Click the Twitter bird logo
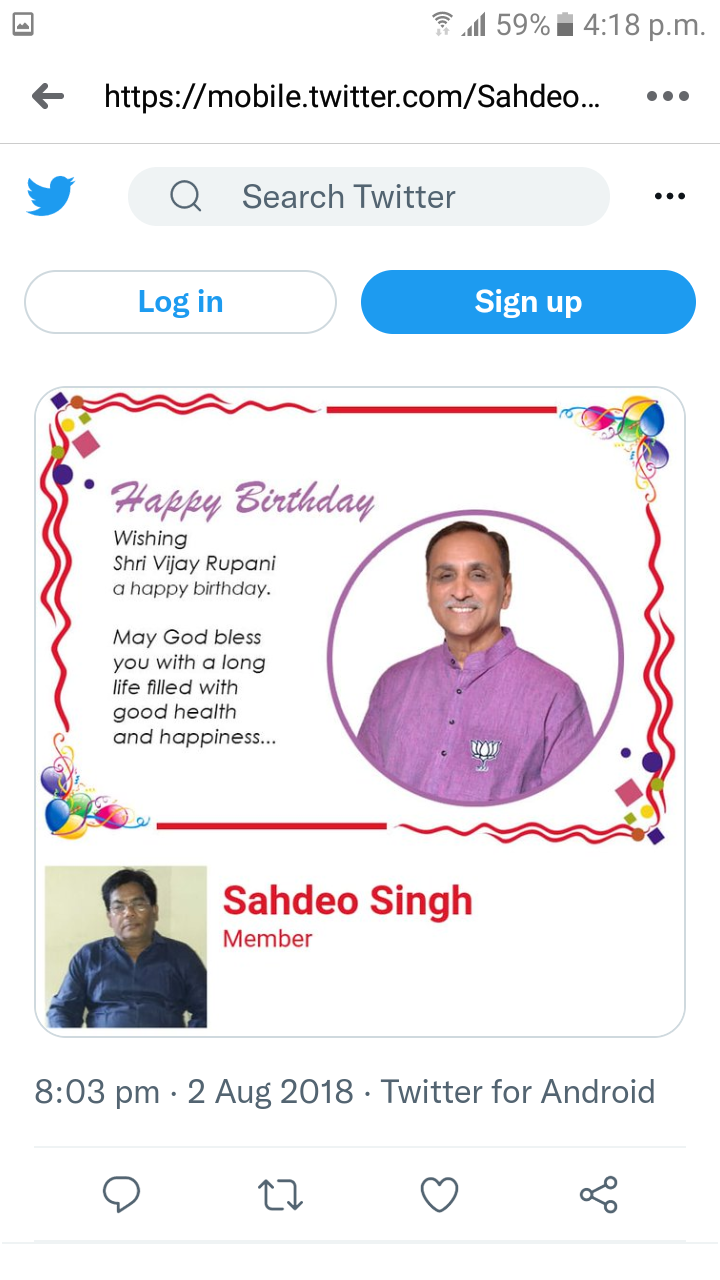Image resolution: width=720 pixels, height=1280 pixels. [x=49, y=196]
